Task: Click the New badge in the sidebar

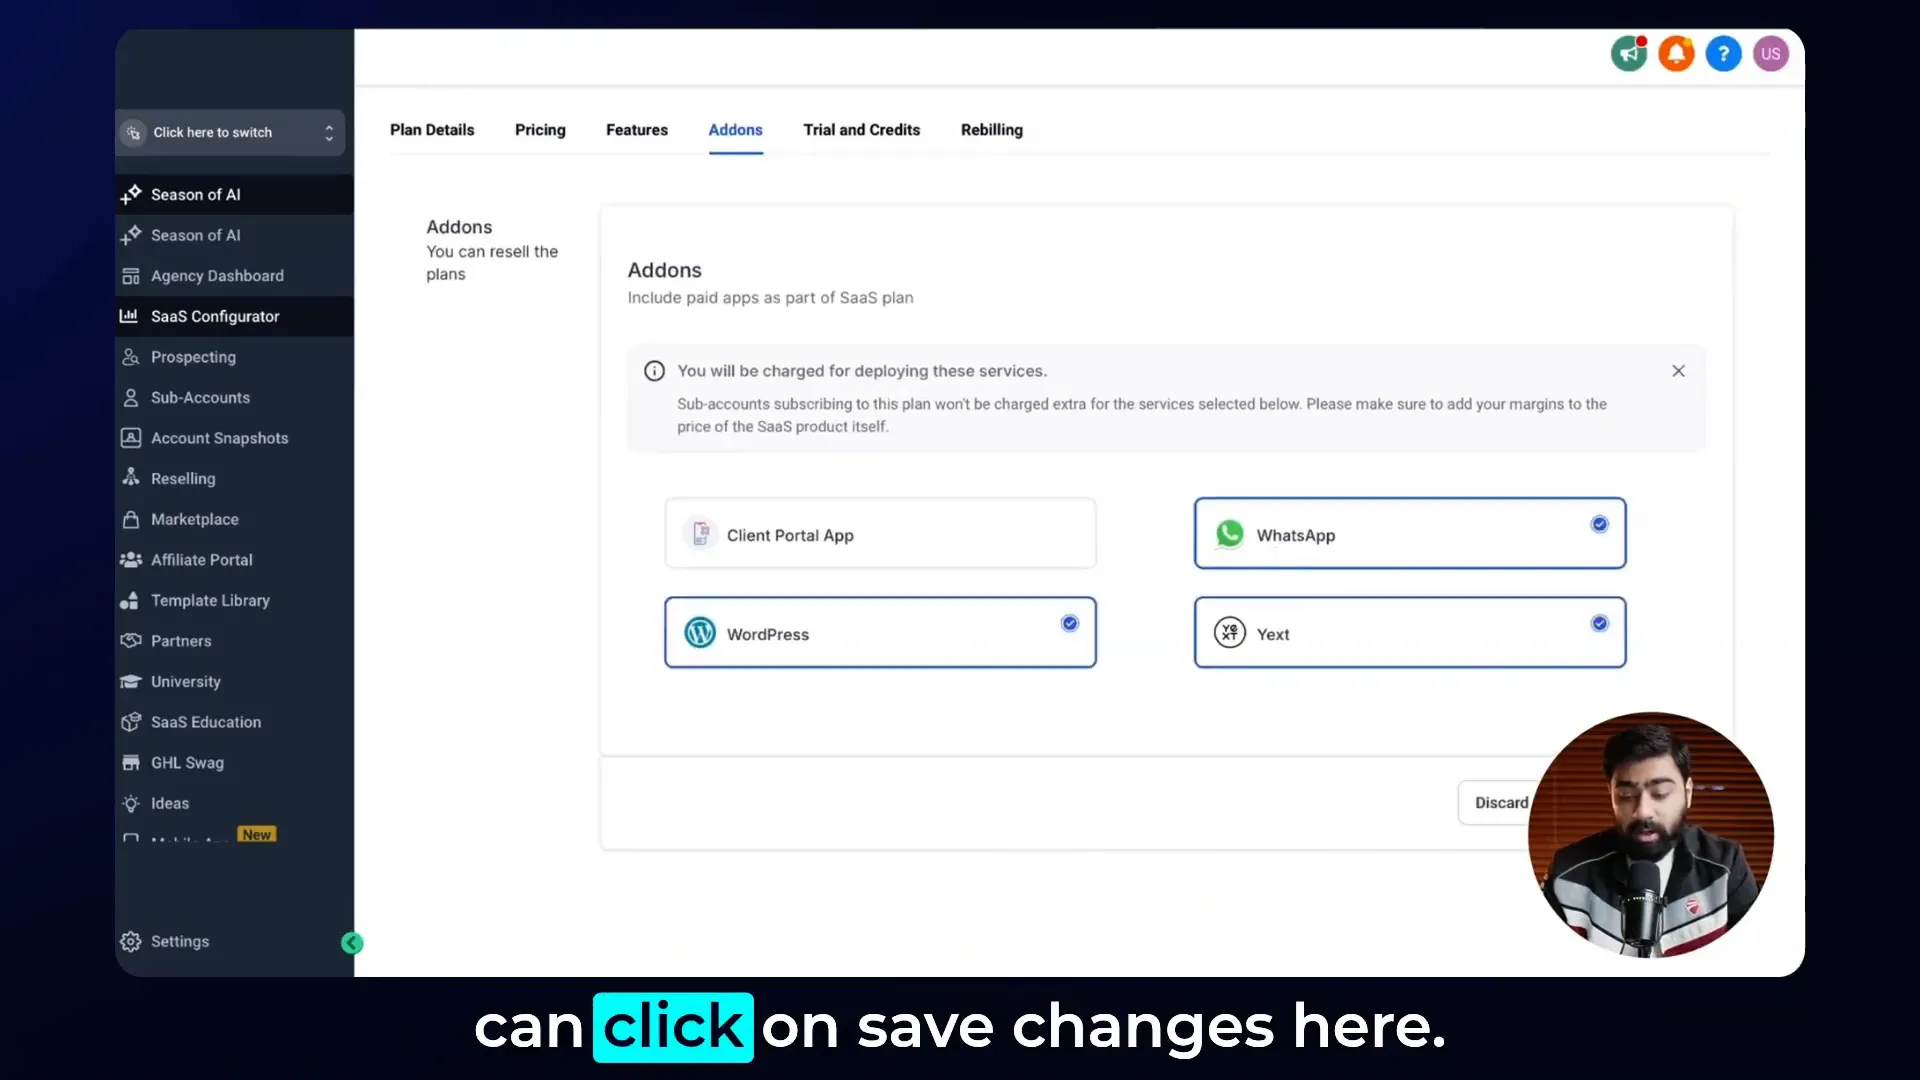Action: [x=257, y=834]
